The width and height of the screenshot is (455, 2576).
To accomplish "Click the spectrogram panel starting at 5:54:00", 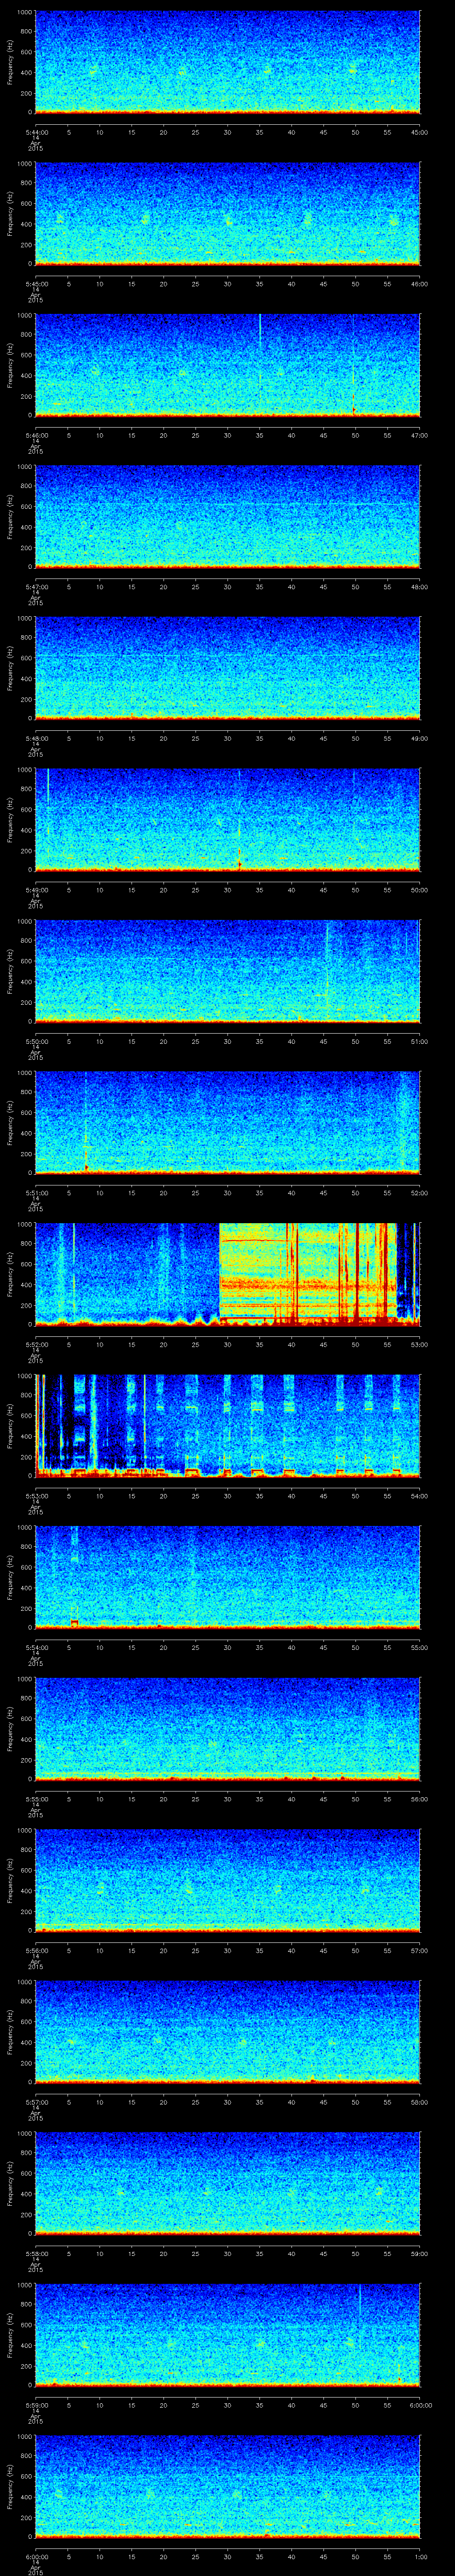I will [227, 1577].
